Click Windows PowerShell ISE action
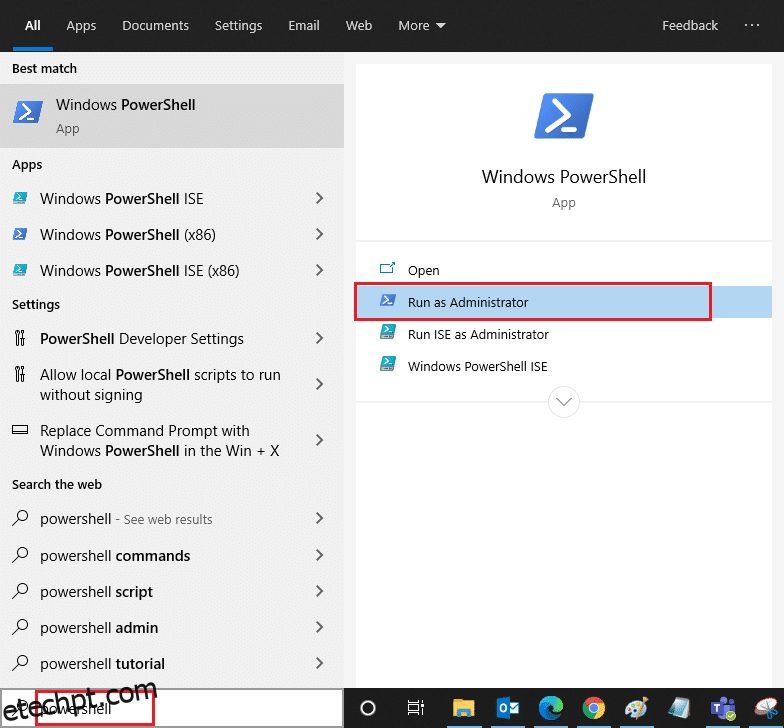This screenshot has height=728, width=784. (x=564, y=366)
